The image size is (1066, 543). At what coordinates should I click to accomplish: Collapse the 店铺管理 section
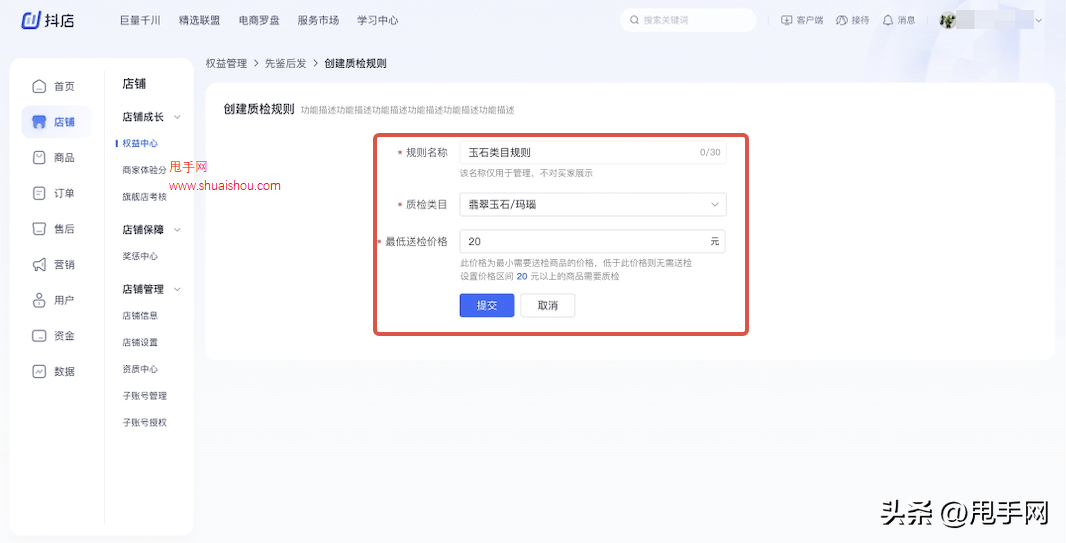click(177, 290)
